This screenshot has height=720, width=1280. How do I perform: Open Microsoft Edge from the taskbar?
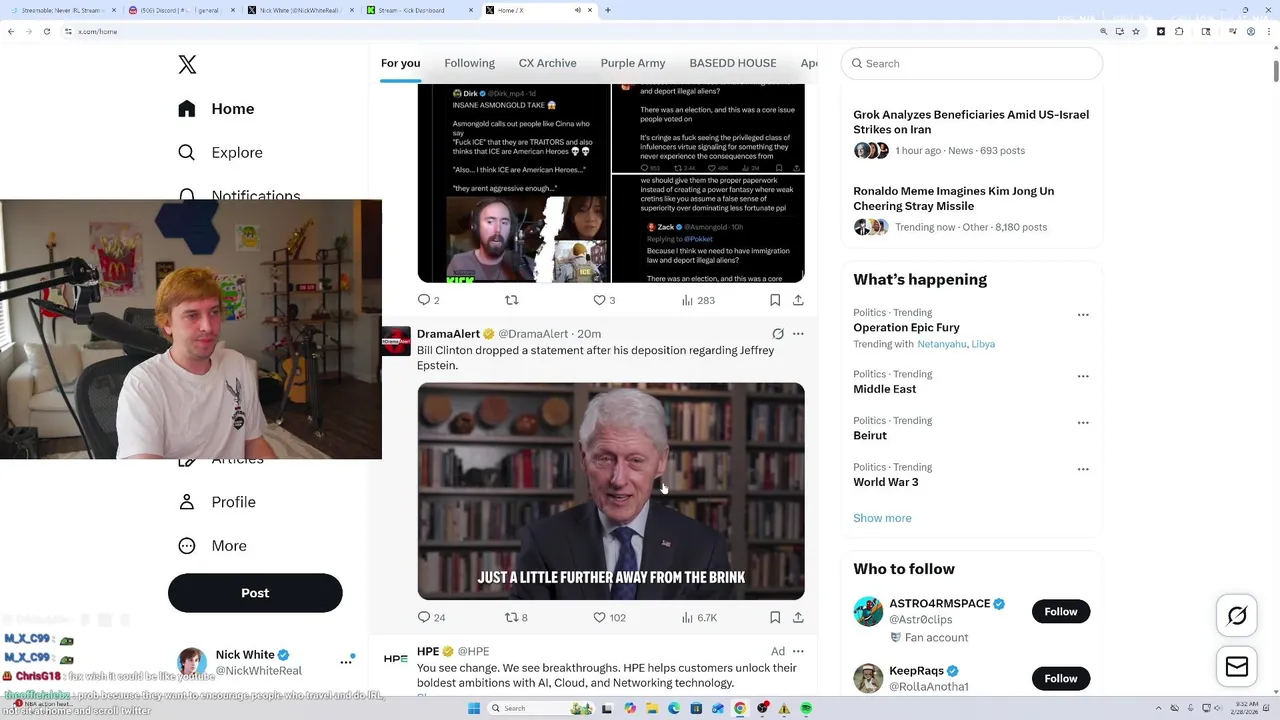[x=674, y=708]
